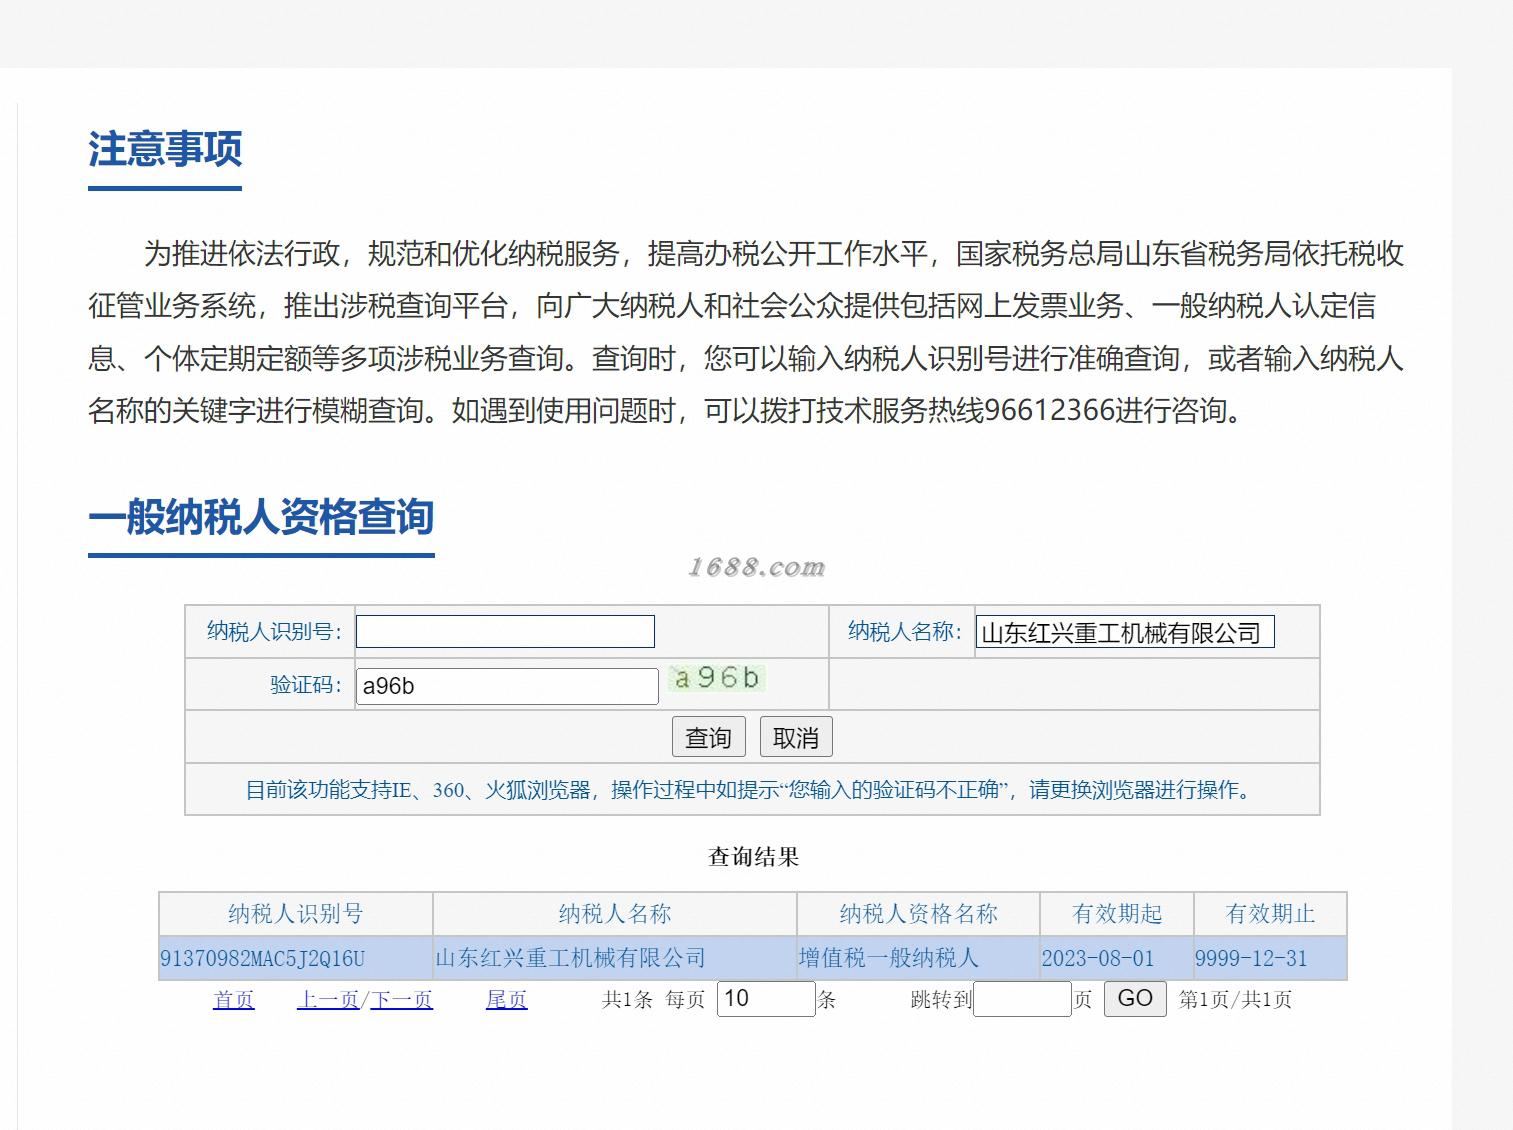The height and width of the screenshot is (1130, 1513).
Task: Click the 纳税人资格名称 column header
Action: (918, 913)
